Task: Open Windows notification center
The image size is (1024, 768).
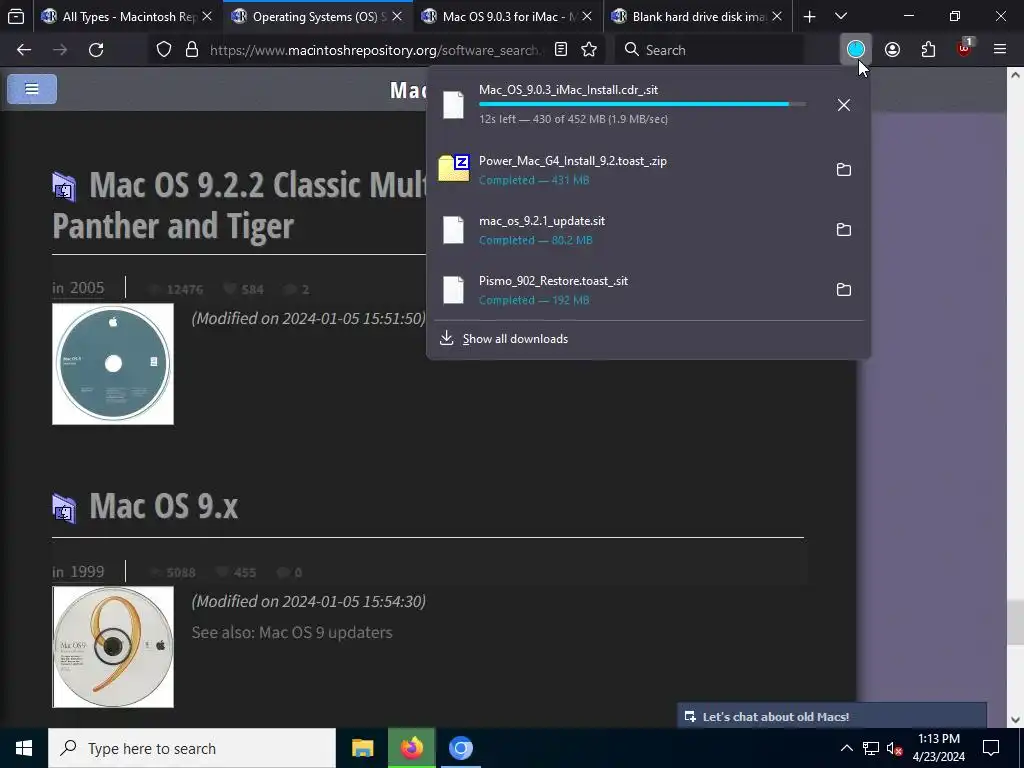Action: (991, 748)
